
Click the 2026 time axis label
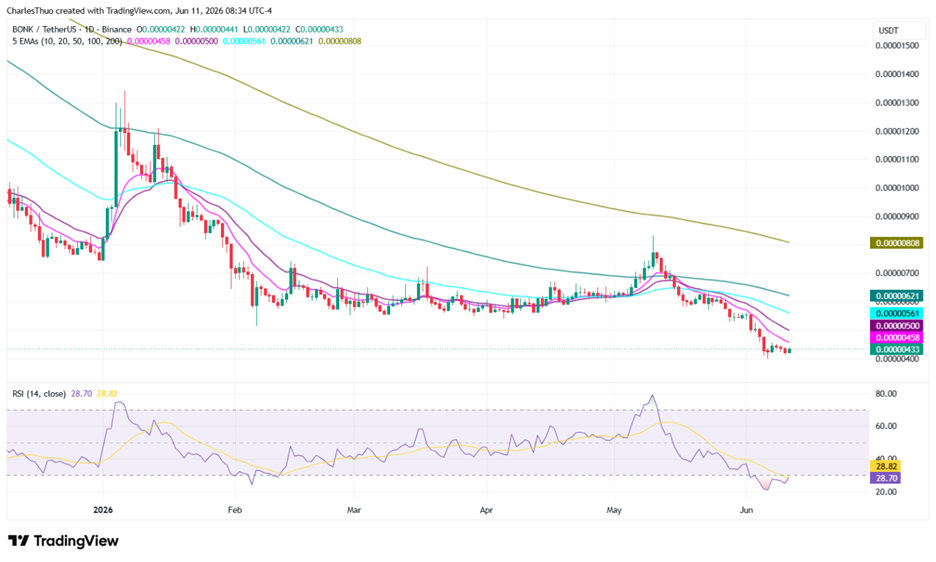[x=103, y=510]
